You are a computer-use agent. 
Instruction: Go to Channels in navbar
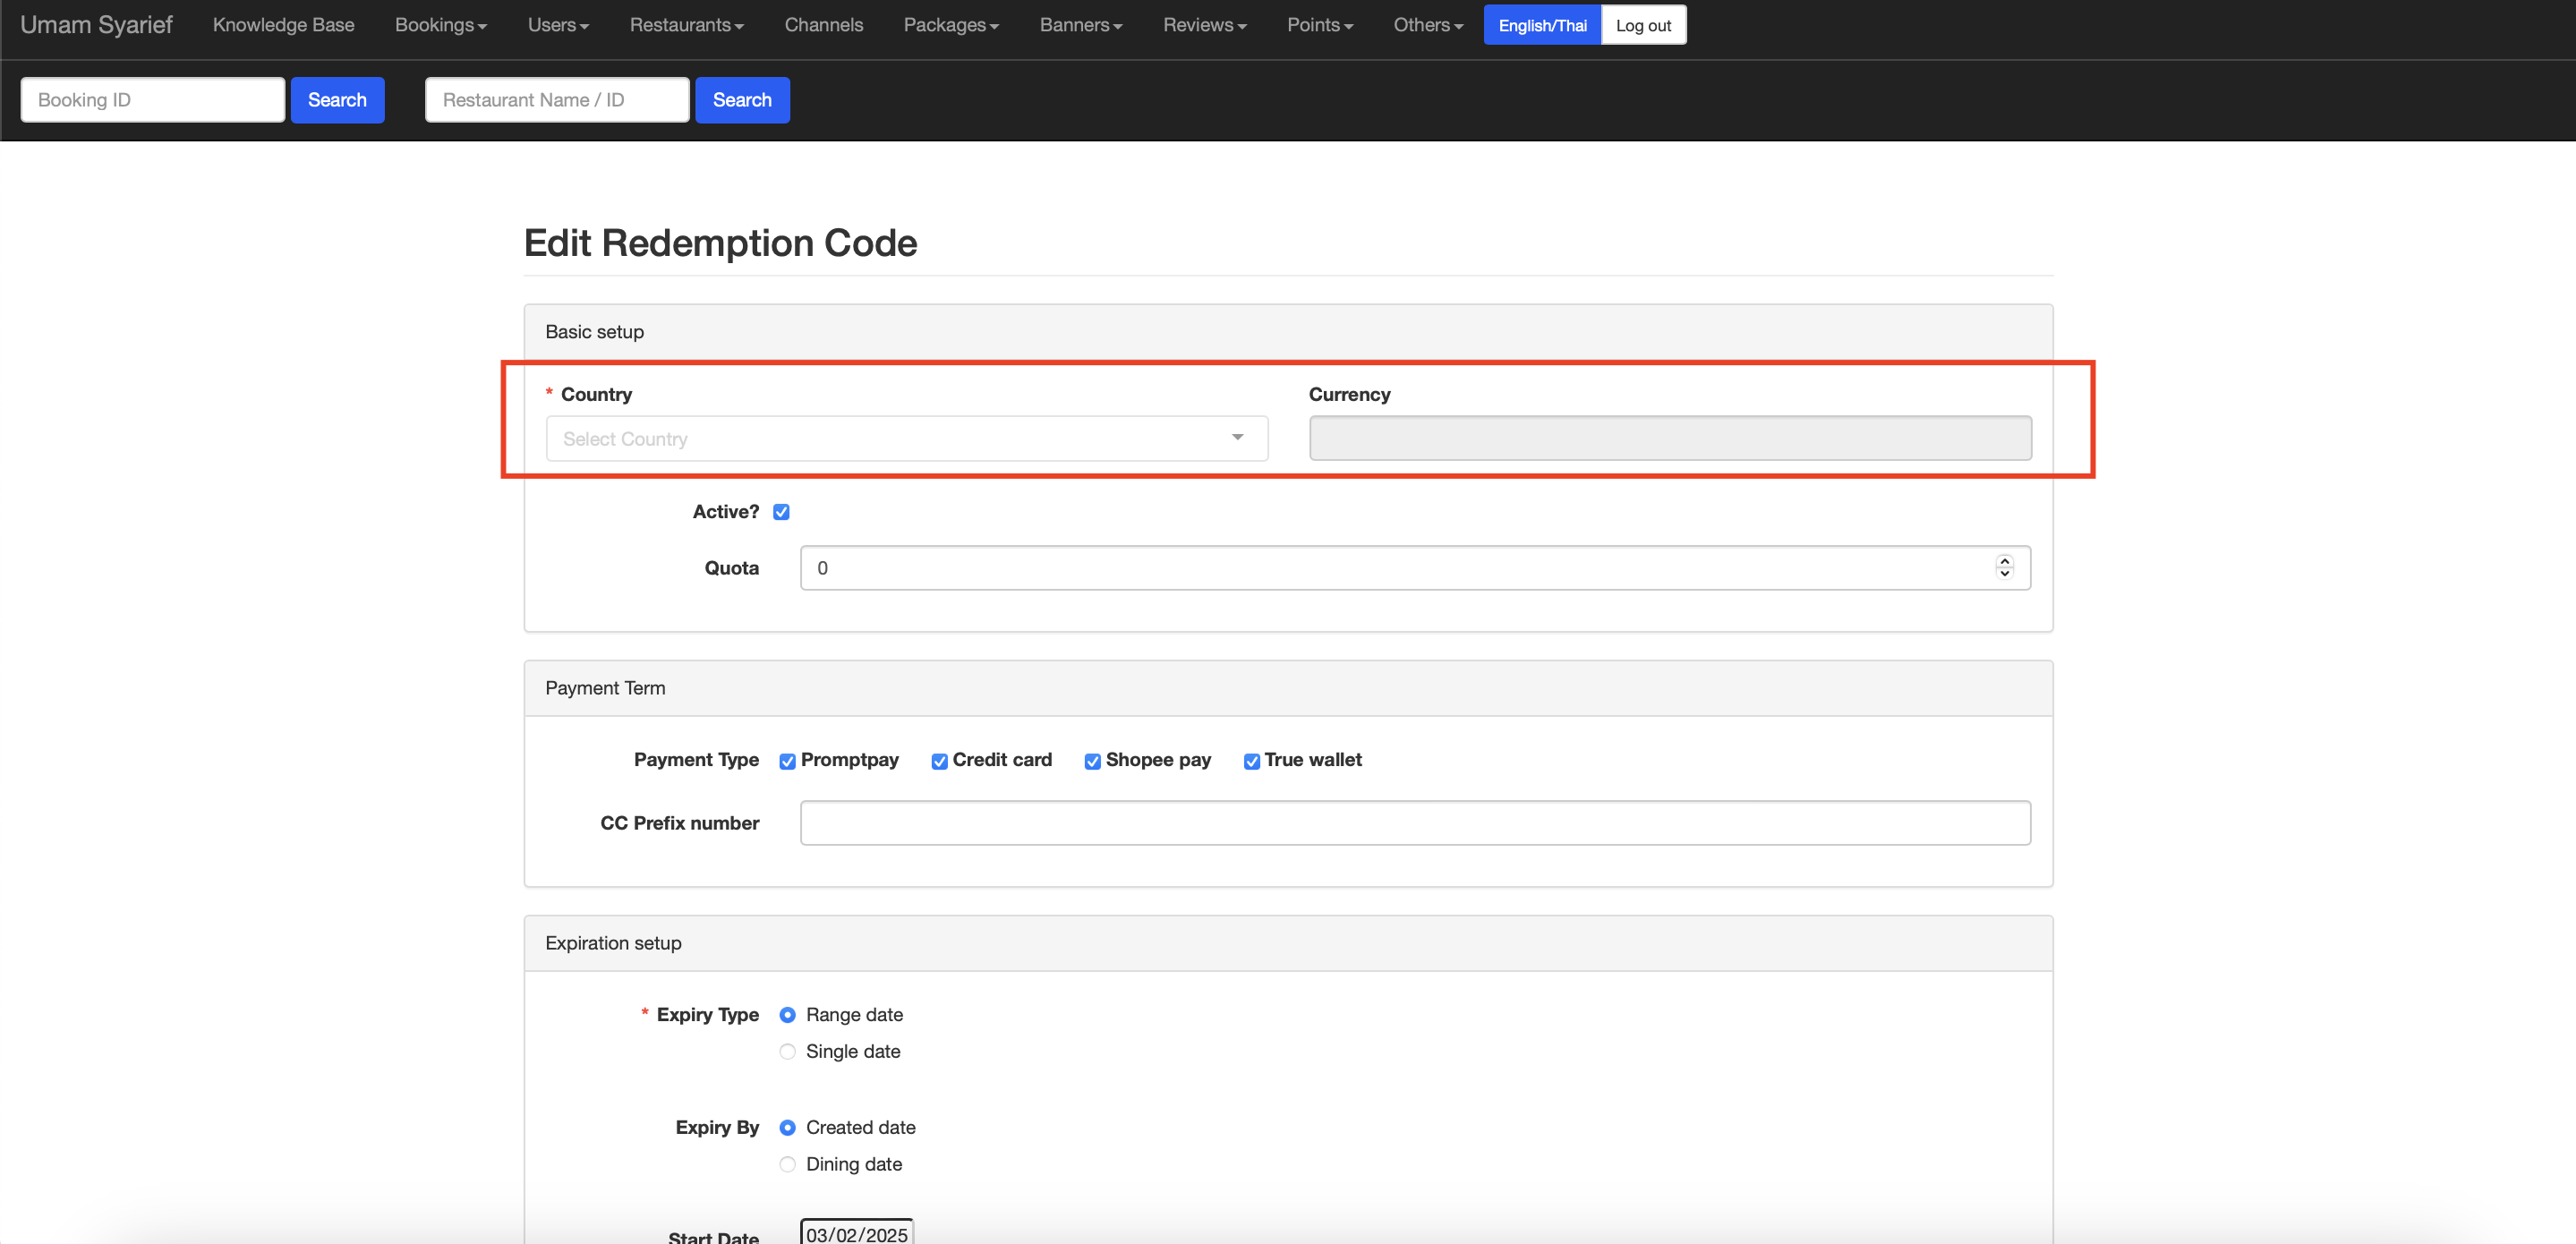coord(823,25)
